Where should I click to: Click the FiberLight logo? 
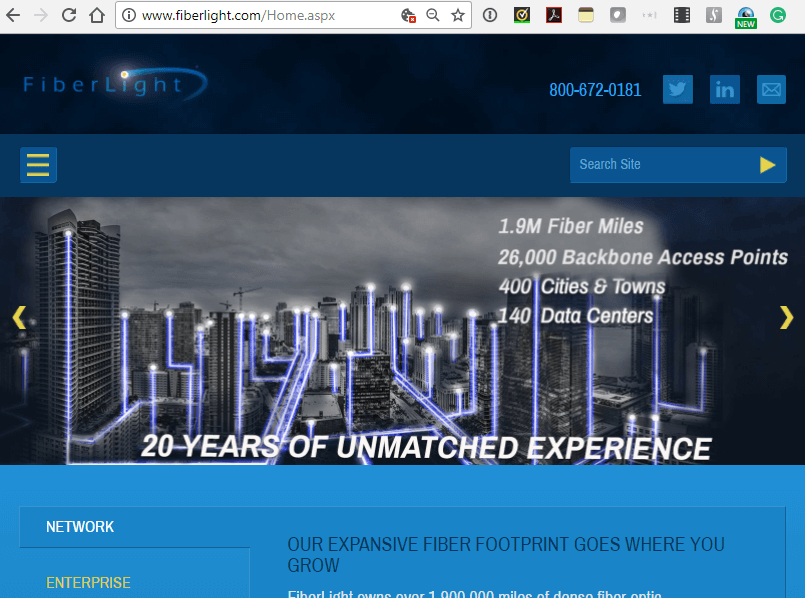point(110,84)
